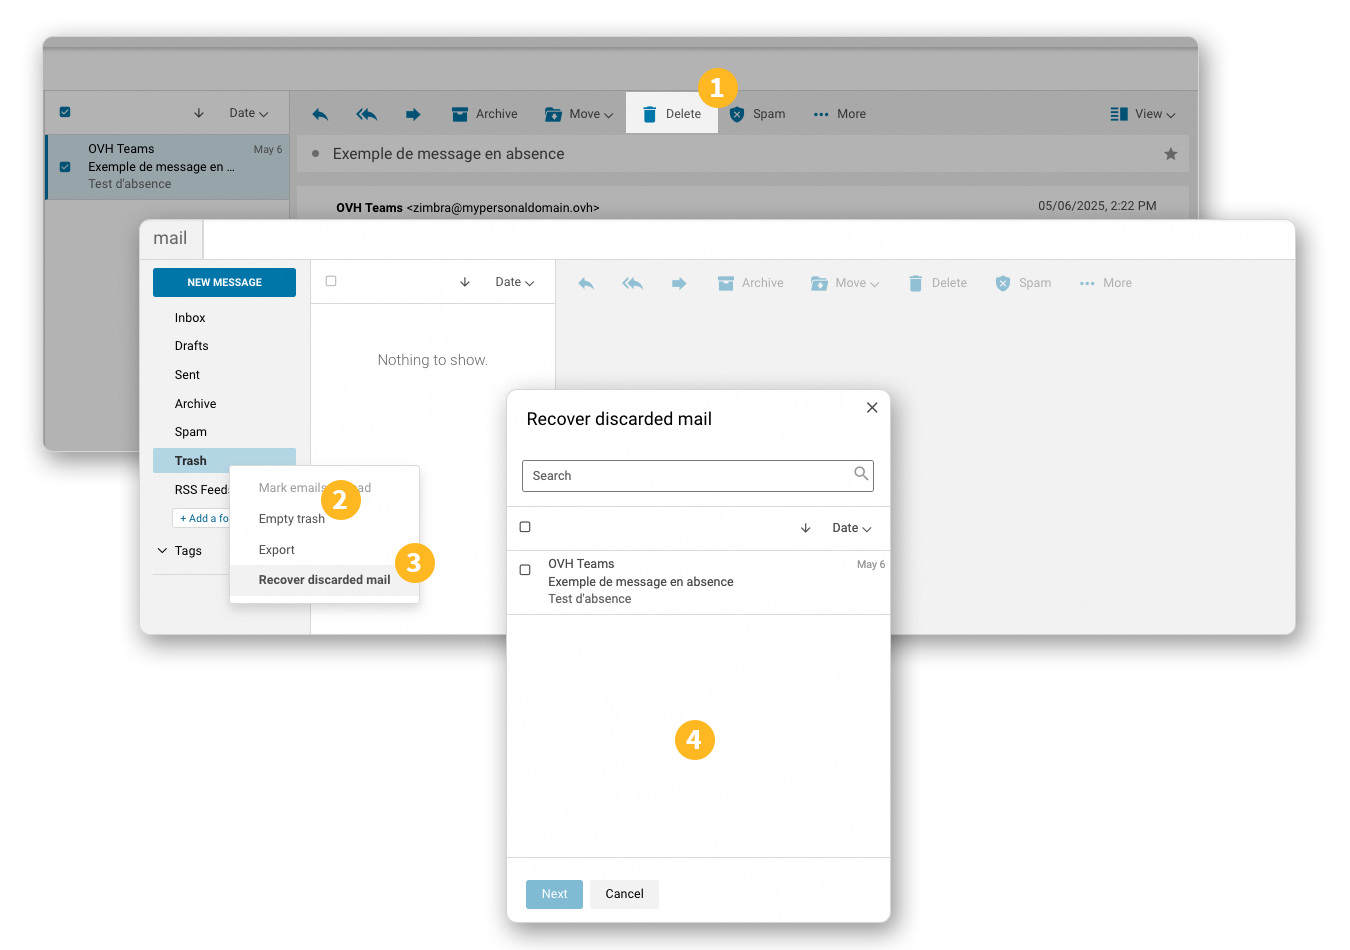The width and height of the screenshot is (1350, 950).
Task: Click the Next button in the dialog
Action: tap(554, 894)
